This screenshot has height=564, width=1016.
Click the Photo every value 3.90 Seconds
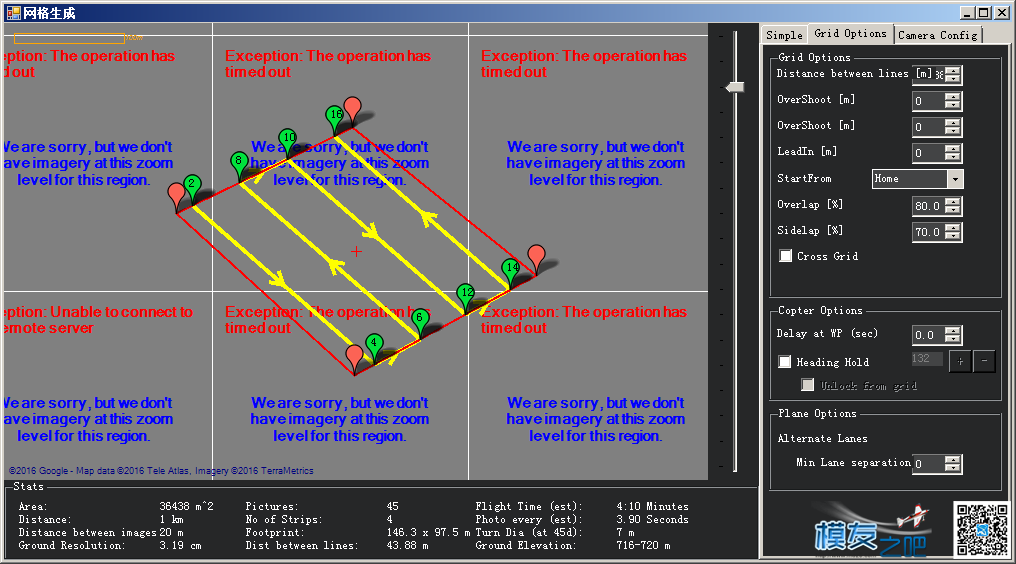point(652,519)
